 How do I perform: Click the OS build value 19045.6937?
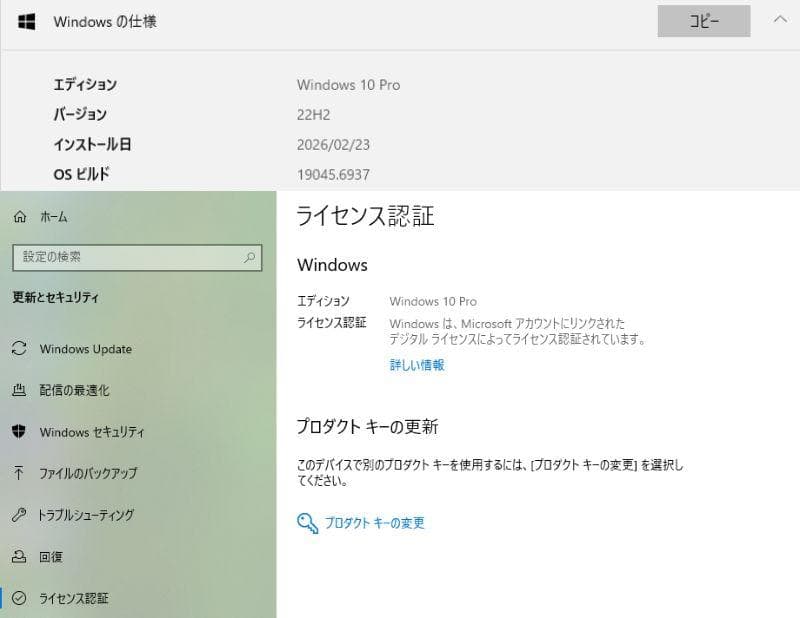(333, 175)
